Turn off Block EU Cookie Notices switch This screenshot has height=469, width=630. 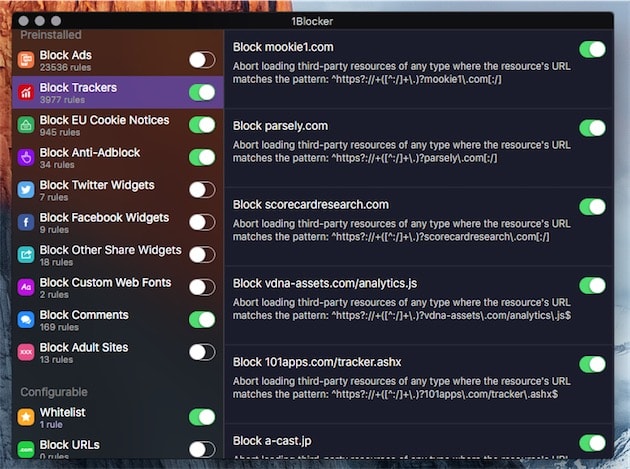click(202, 125)
